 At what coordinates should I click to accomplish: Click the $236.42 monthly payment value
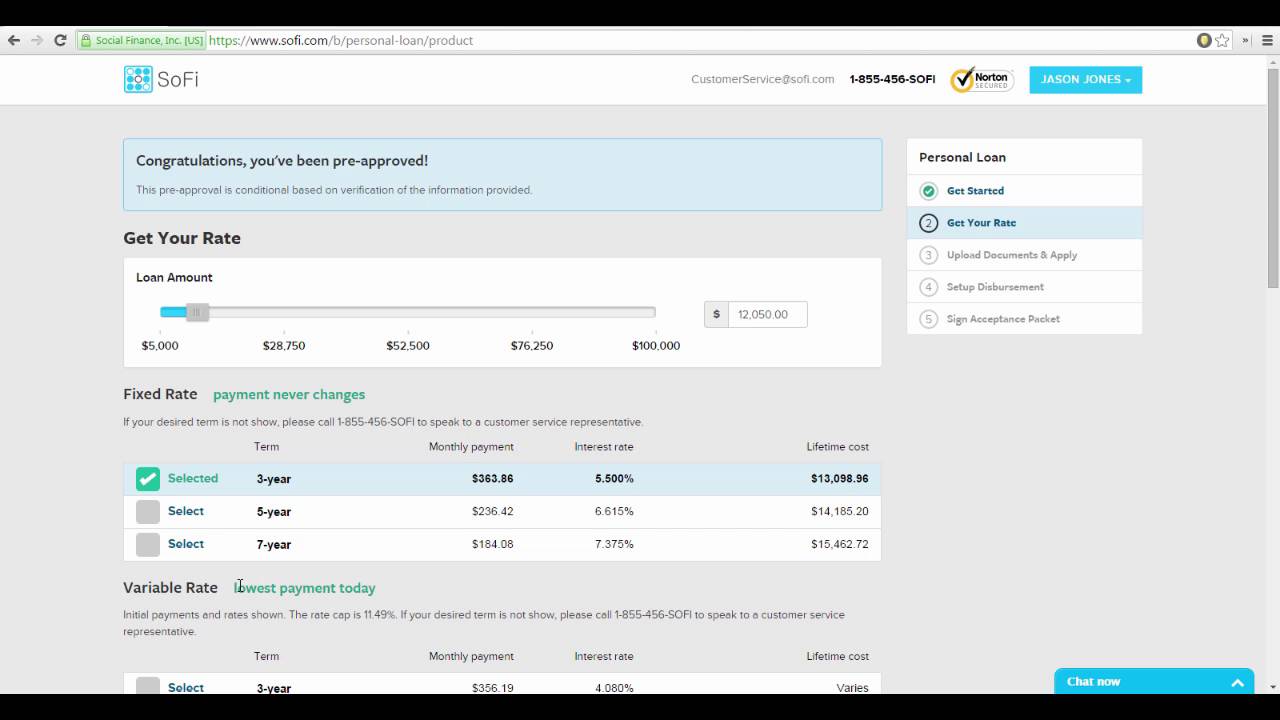(x=492, y=512)
